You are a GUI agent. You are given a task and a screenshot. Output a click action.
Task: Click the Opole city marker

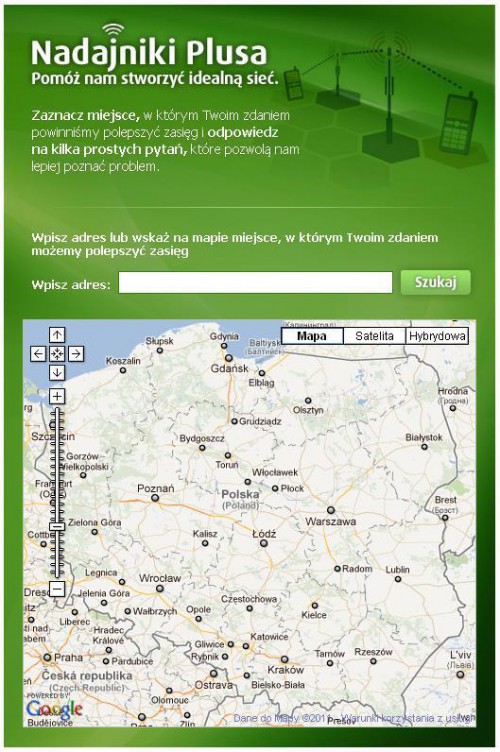198,619
